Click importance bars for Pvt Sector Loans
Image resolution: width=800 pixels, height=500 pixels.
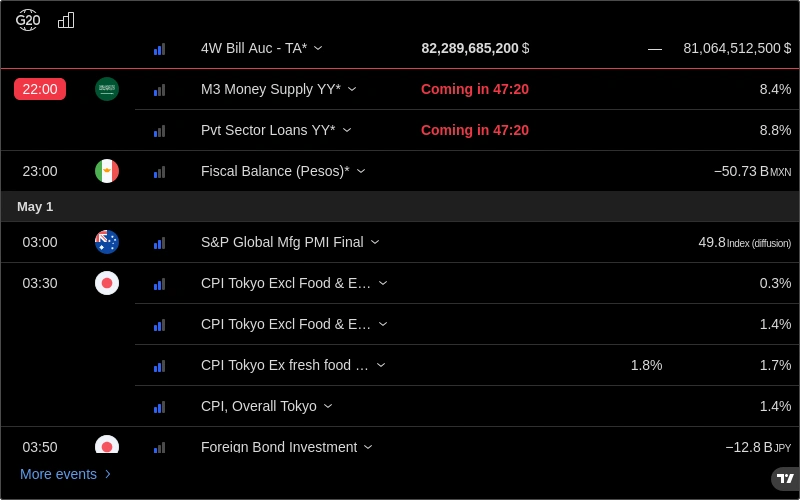click(159, 131)
